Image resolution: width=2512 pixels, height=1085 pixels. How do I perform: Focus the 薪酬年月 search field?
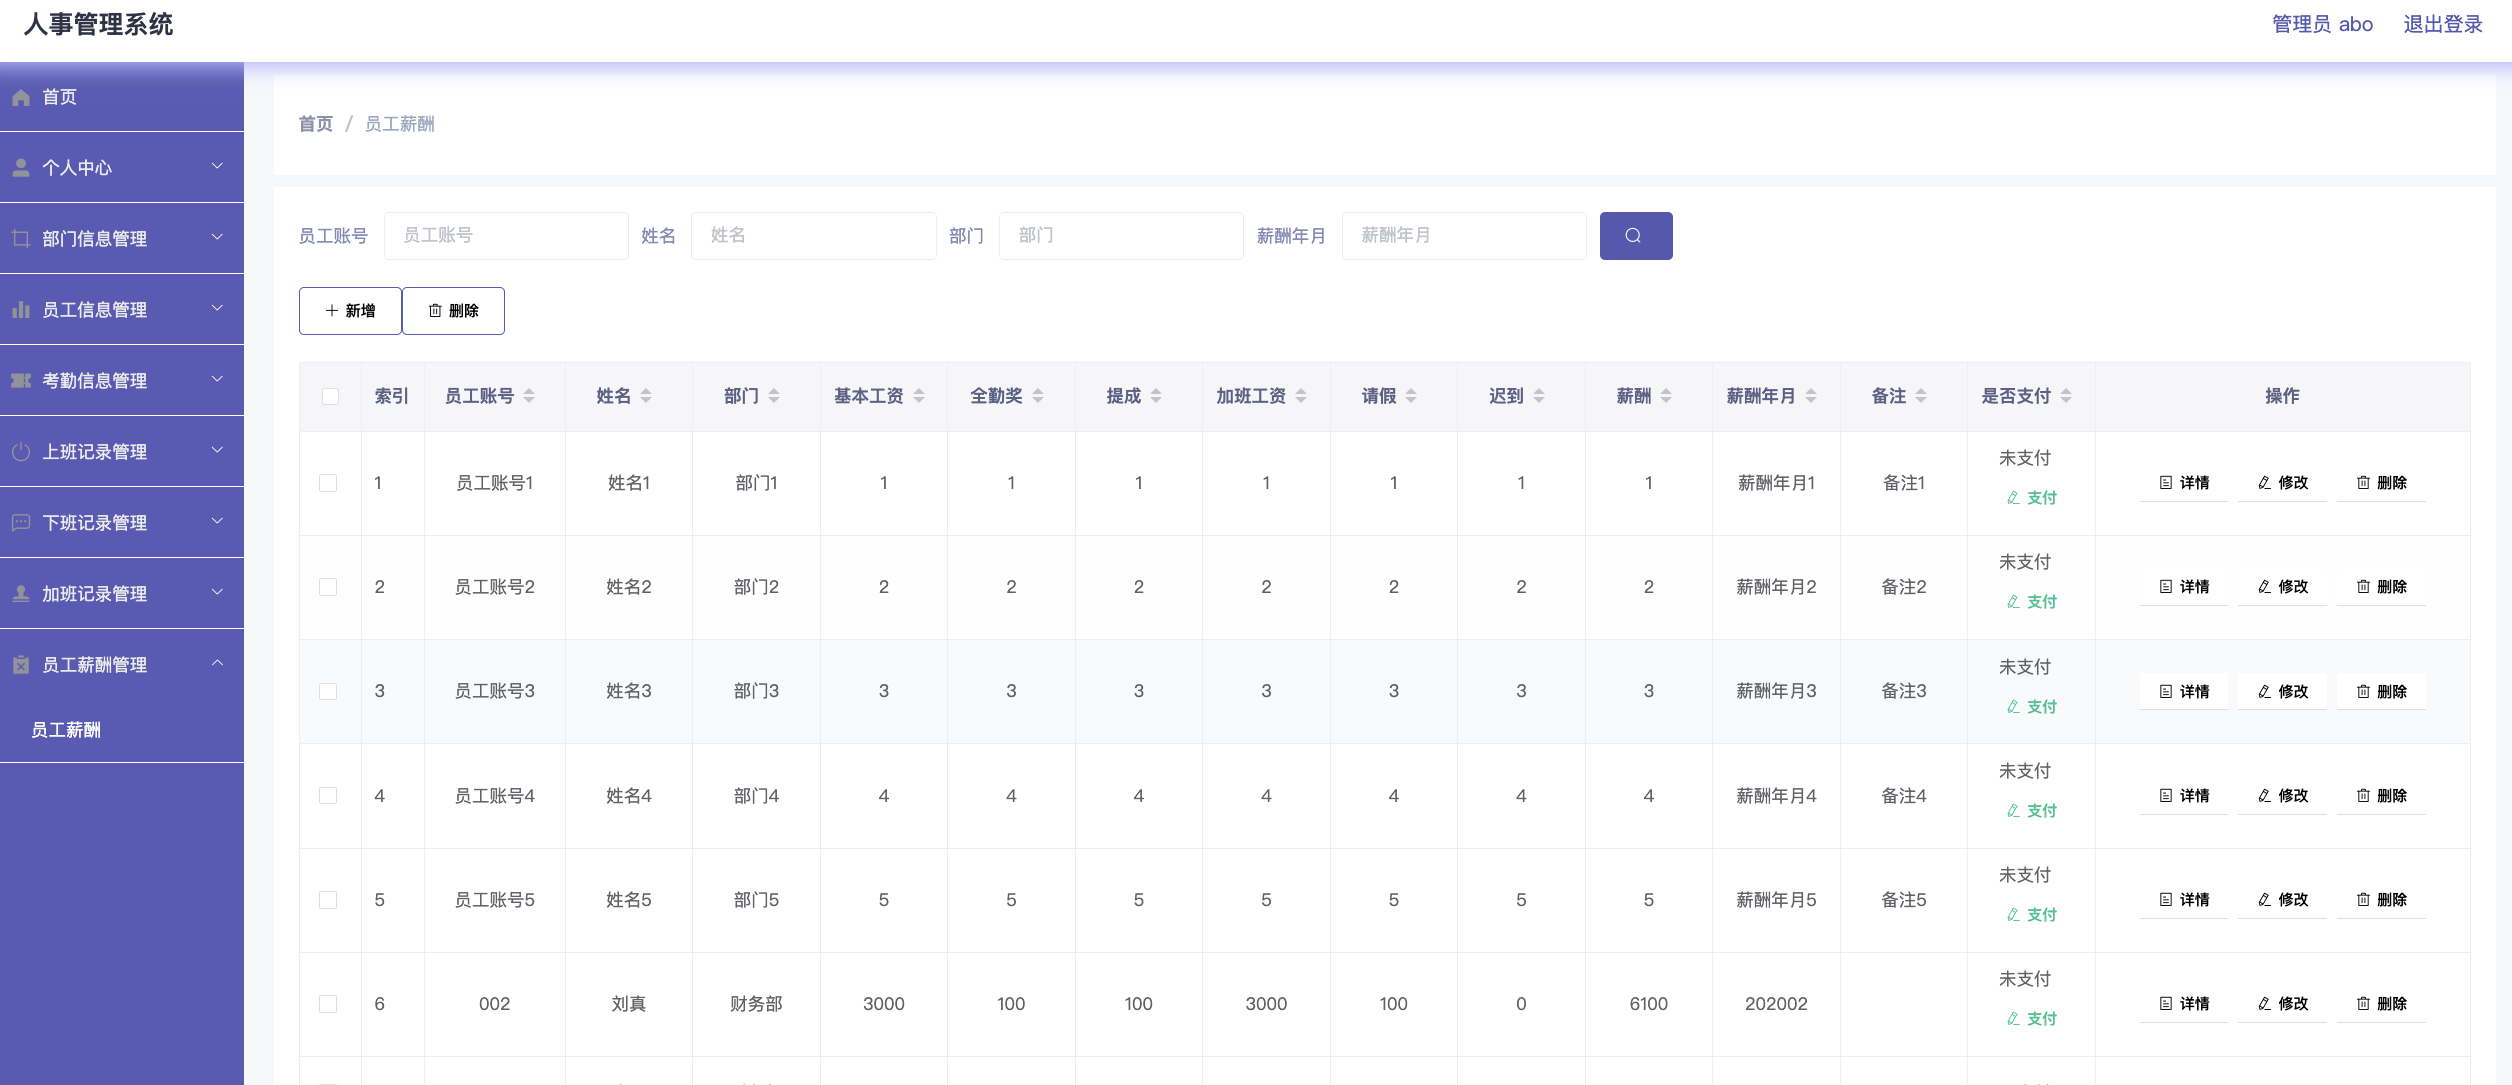(1464, 236)
